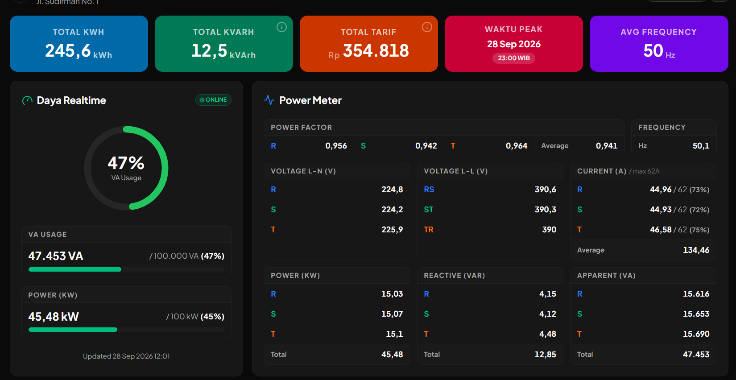The width and height of the screenshot is (736, 380).
Task: Click the 45,48 kW value in Daya Realtime
Action: pos(54,317)
